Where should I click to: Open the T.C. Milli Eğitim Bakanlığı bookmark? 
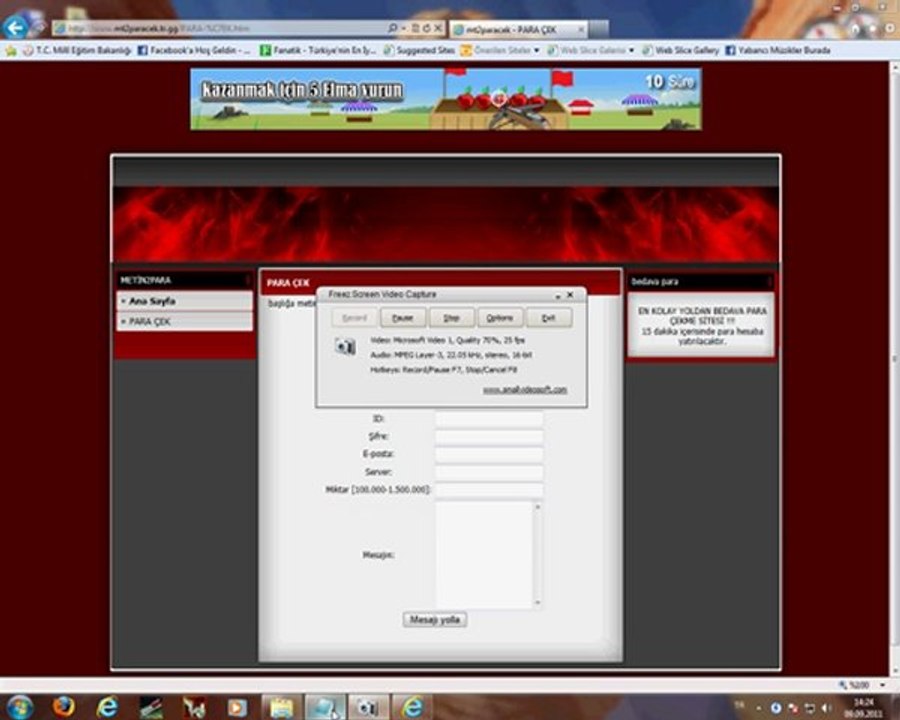coord(77,51)
